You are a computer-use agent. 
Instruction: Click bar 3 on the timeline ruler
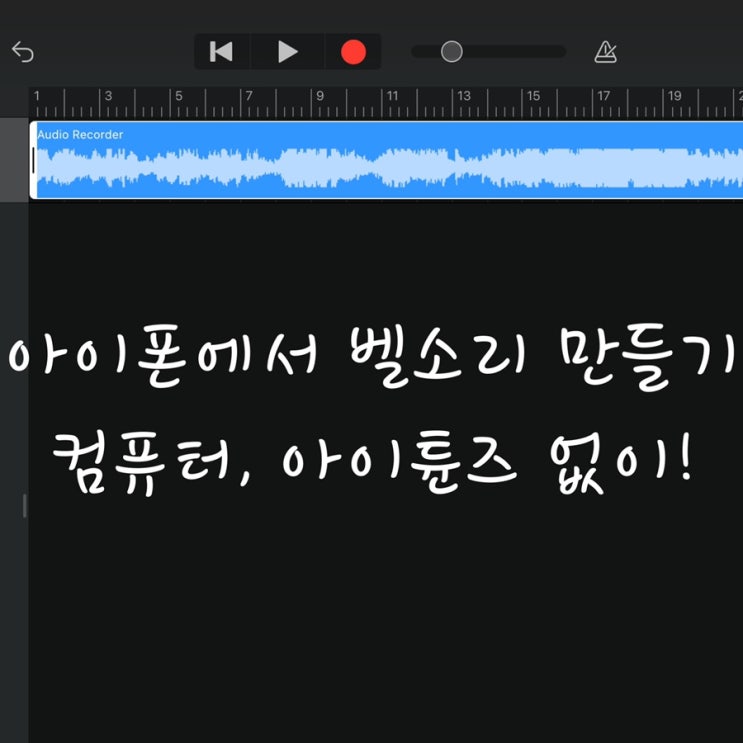pos(109,96)
